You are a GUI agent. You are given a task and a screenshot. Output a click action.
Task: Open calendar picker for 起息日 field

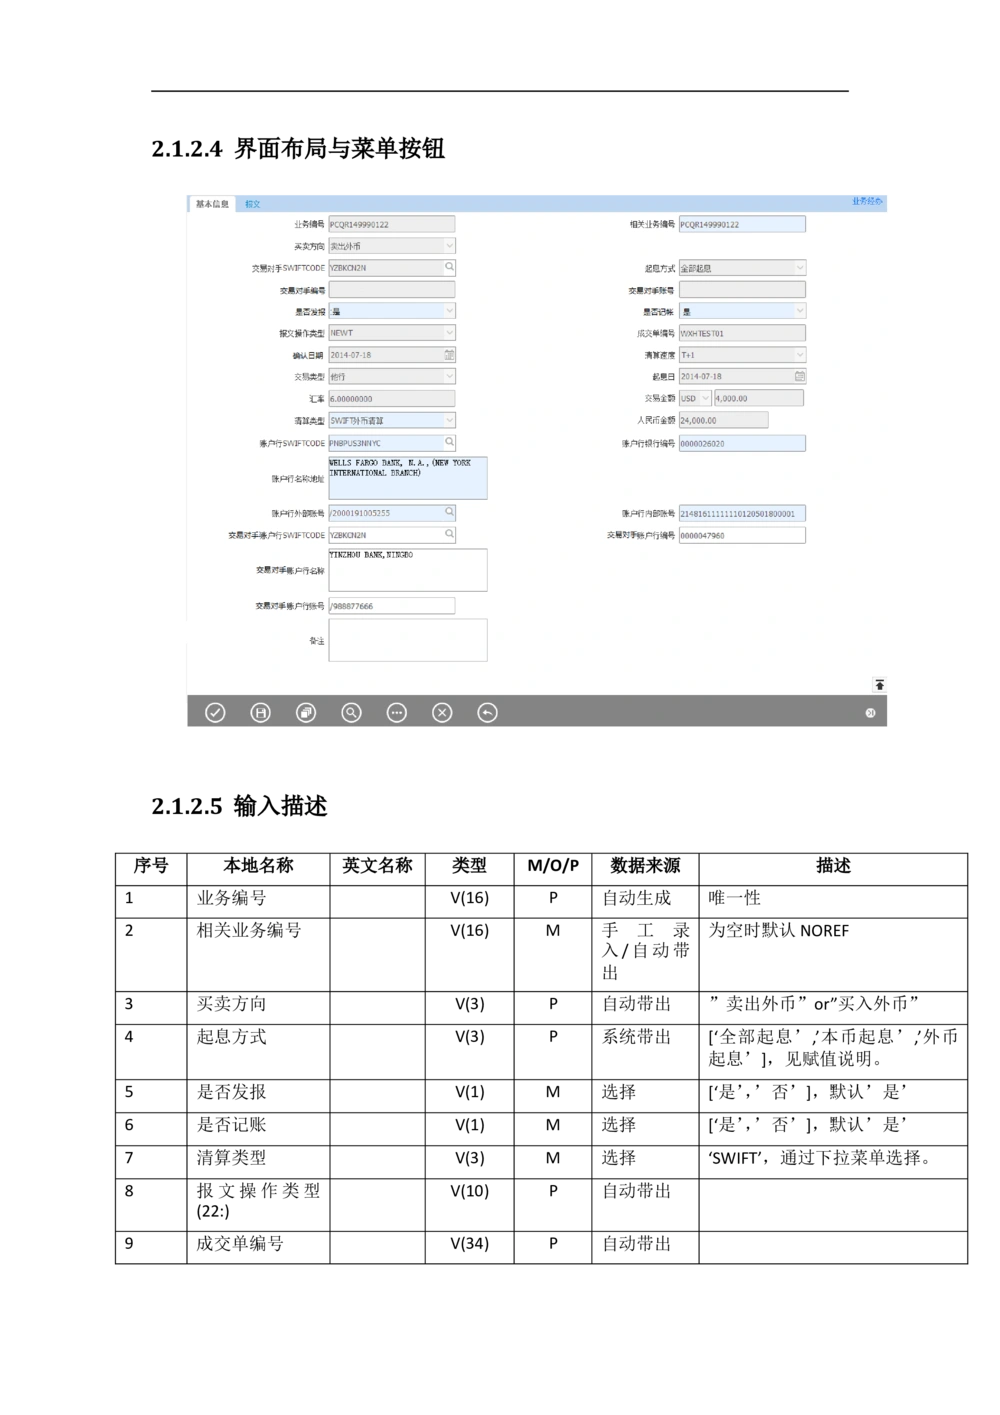(x=799, y=377)
